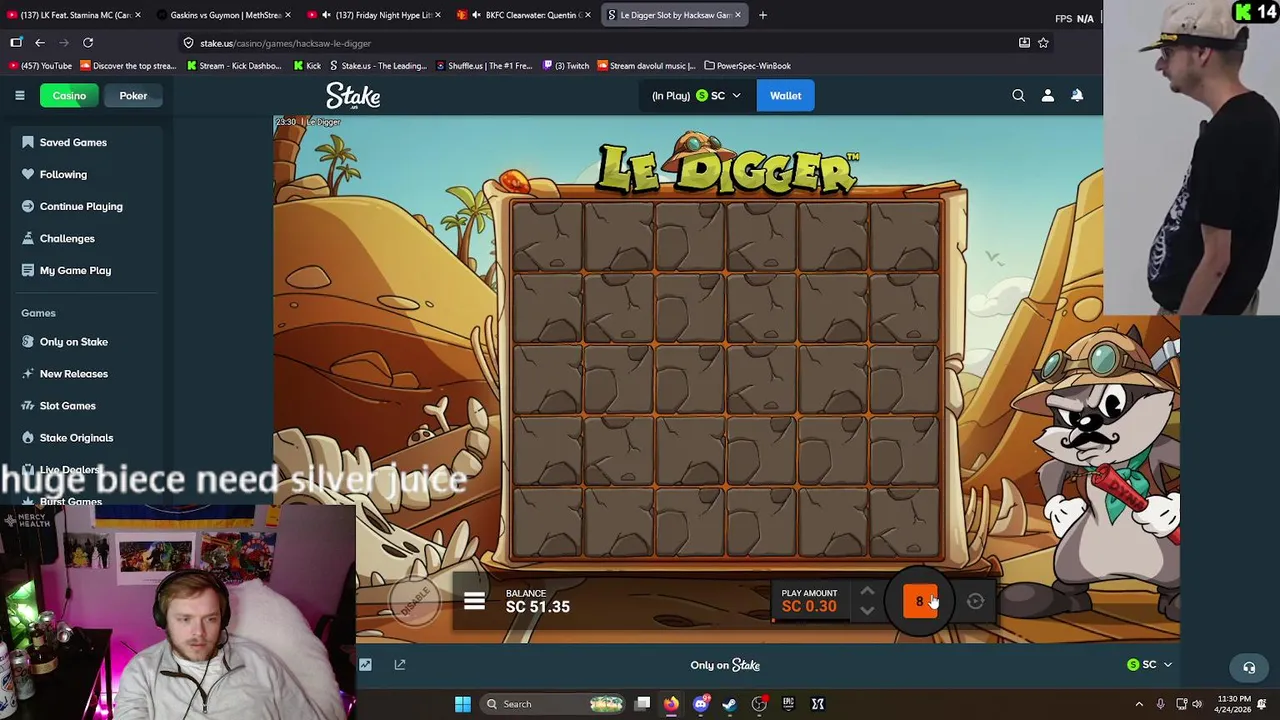
Task: Click the taskbar Search box
Action: (x=555, y=704)
